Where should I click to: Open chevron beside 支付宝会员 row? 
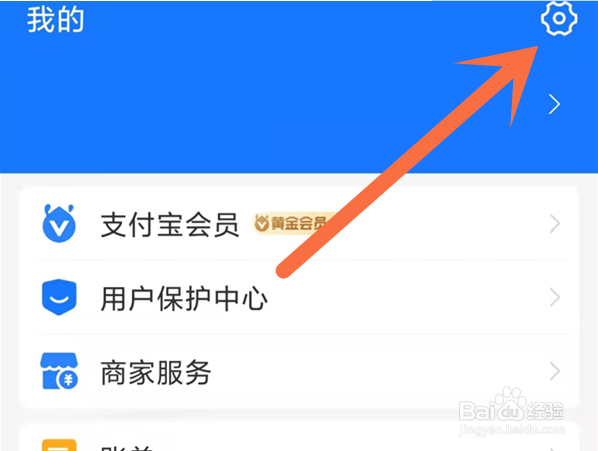tap(555, 224)
